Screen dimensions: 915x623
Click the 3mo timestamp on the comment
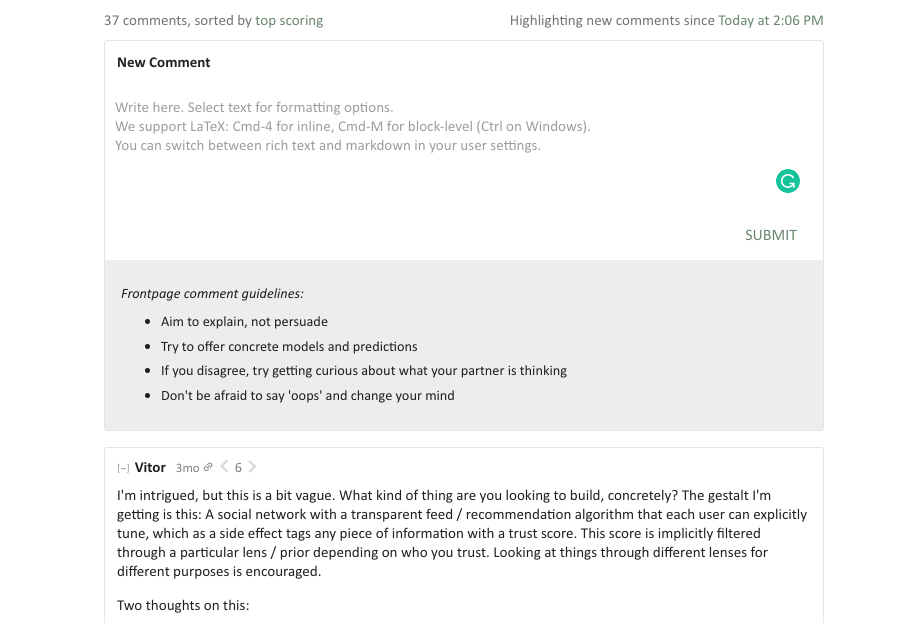pos(187,468)
